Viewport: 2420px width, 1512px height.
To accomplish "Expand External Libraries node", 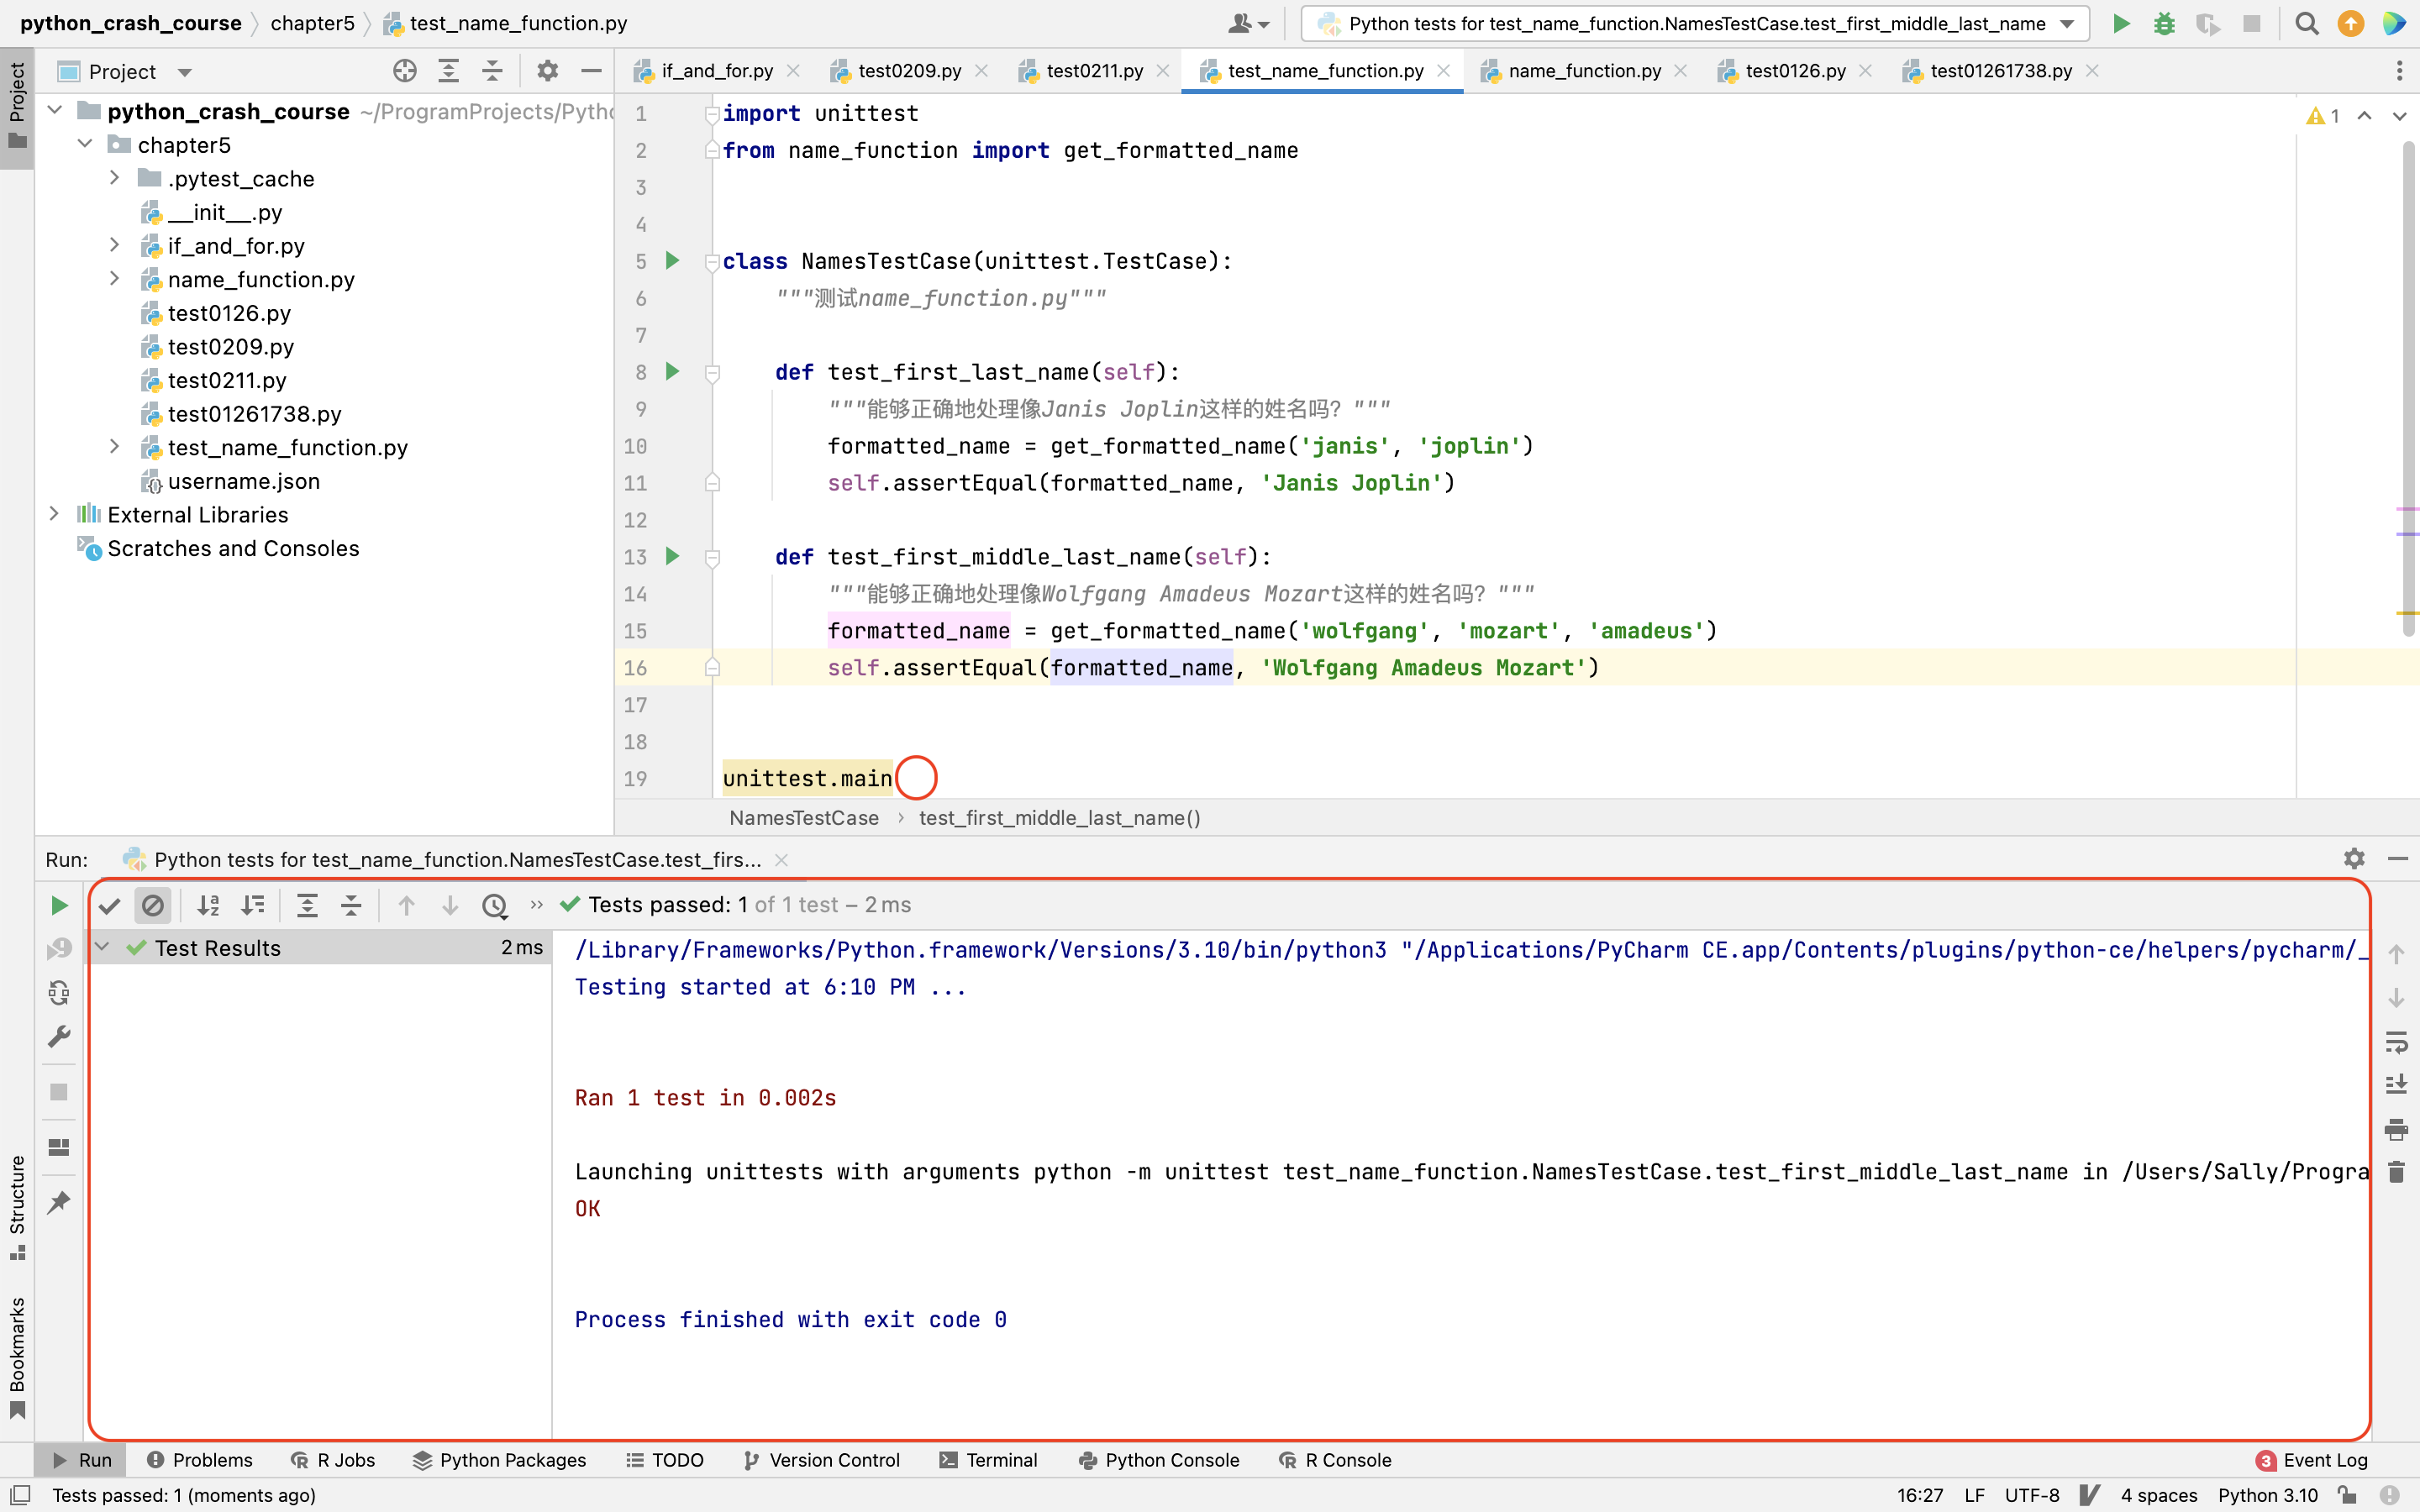I will pos(55,514).
